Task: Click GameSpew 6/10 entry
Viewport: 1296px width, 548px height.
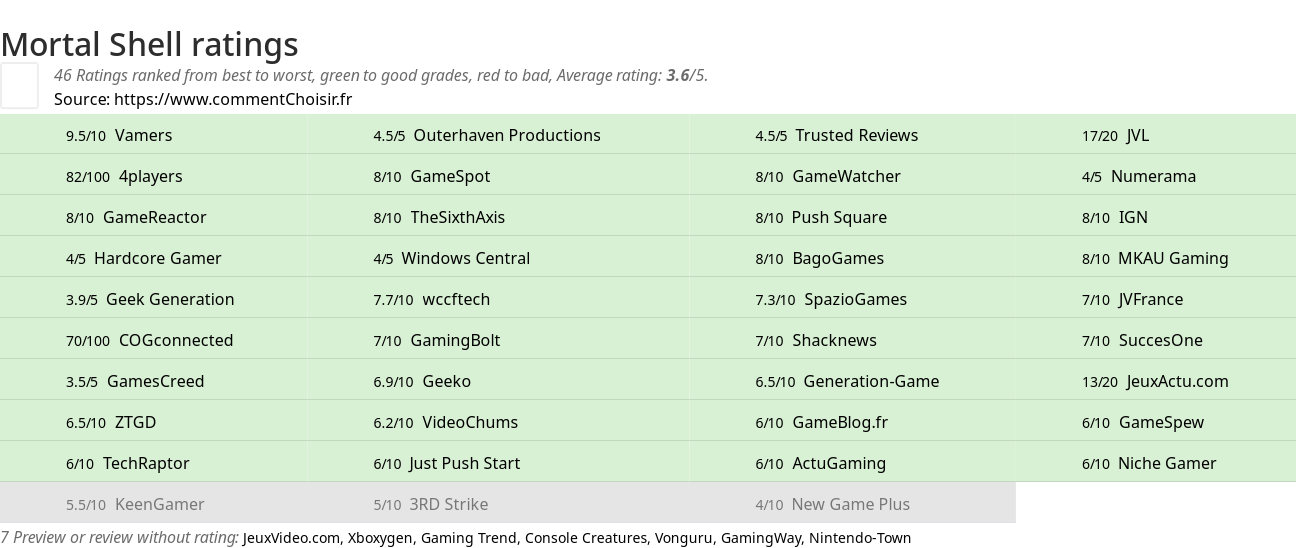Action: click(x=1143, y=422)
